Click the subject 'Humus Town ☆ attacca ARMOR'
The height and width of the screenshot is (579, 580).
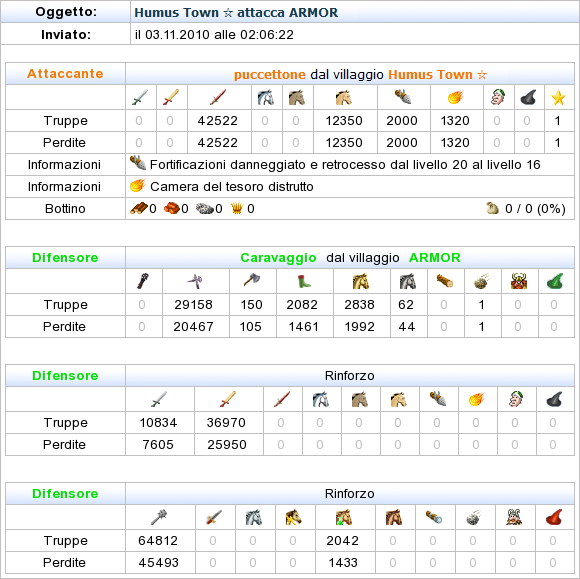coord(236,13)
